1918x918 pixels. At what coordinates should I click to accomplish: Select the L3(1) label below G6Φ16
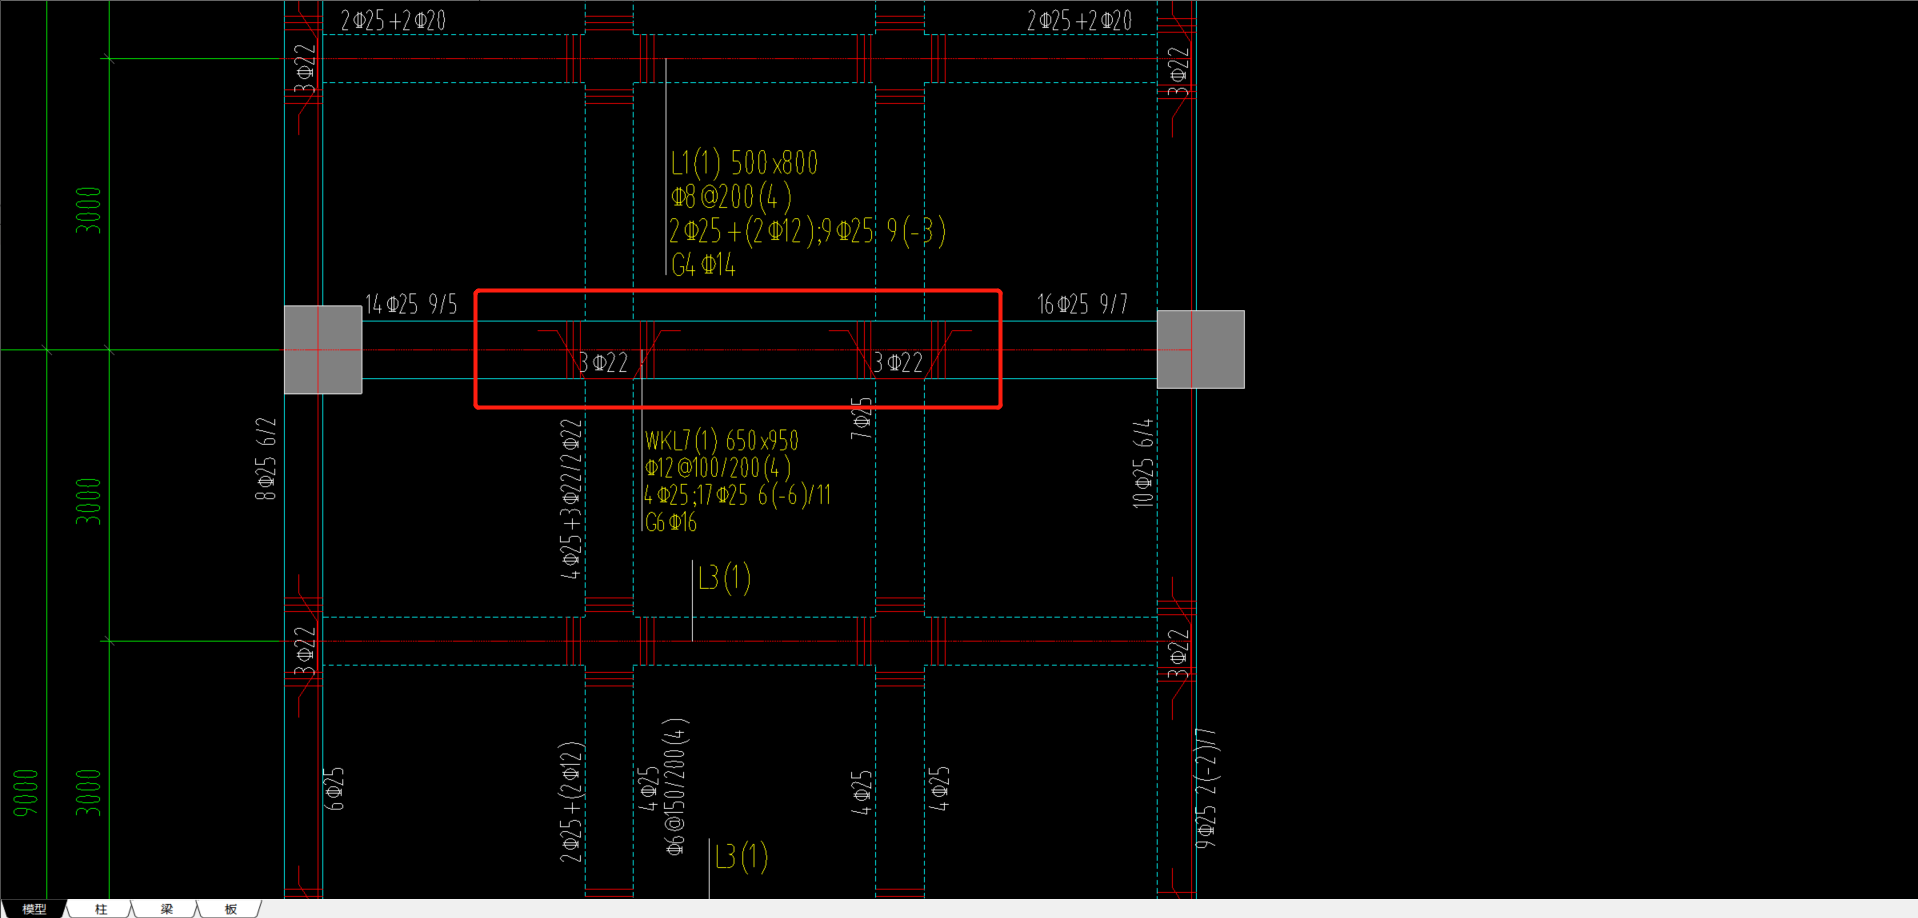725,578
